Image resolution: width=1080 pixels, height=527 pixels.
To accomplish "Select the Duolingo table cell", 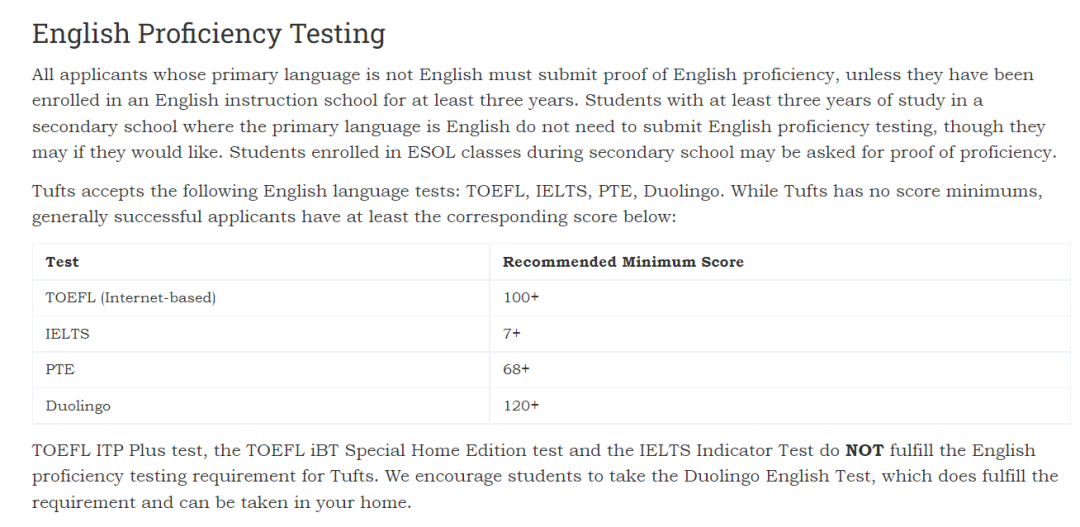I will 261,405.
